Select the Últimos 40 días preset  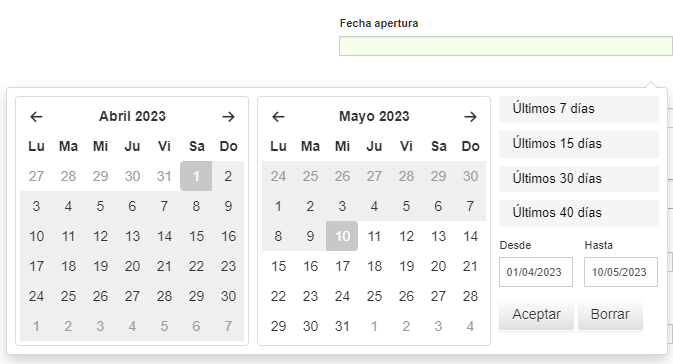[579, 213]
